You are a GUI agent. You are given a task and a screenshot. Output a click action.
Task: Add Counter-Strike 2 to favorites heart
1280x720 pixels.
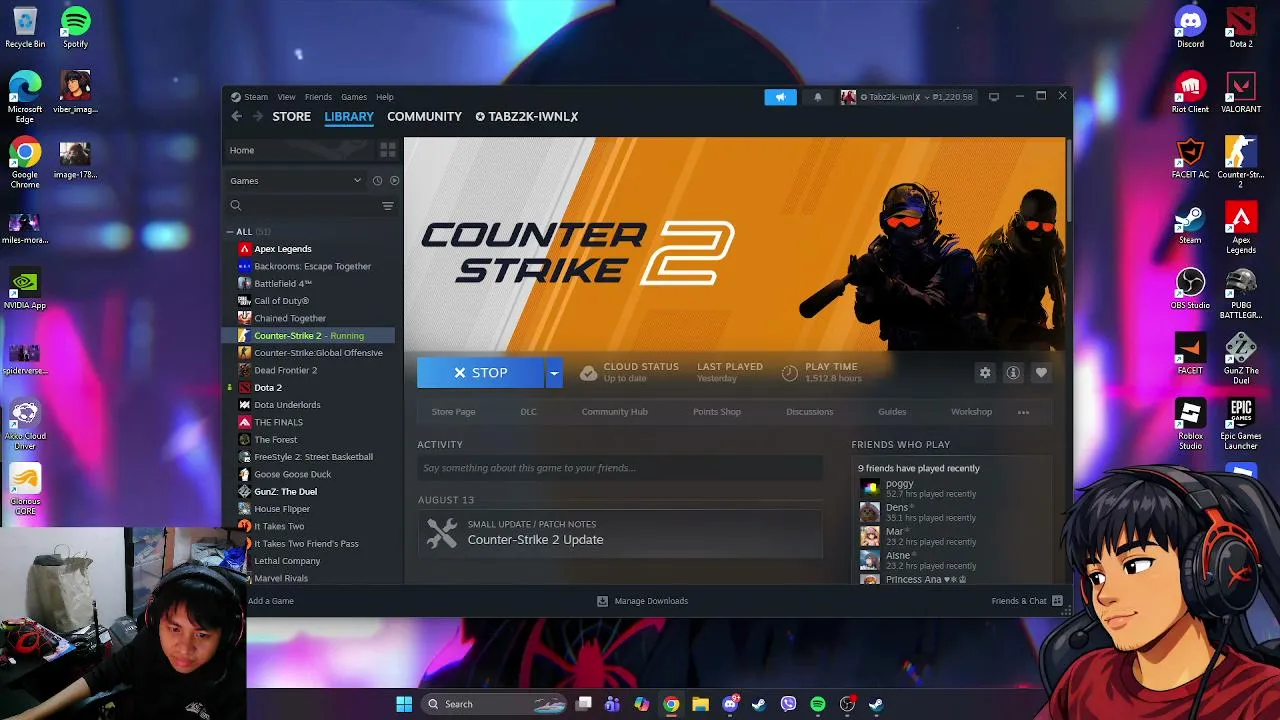click(x=1041, y=372)
